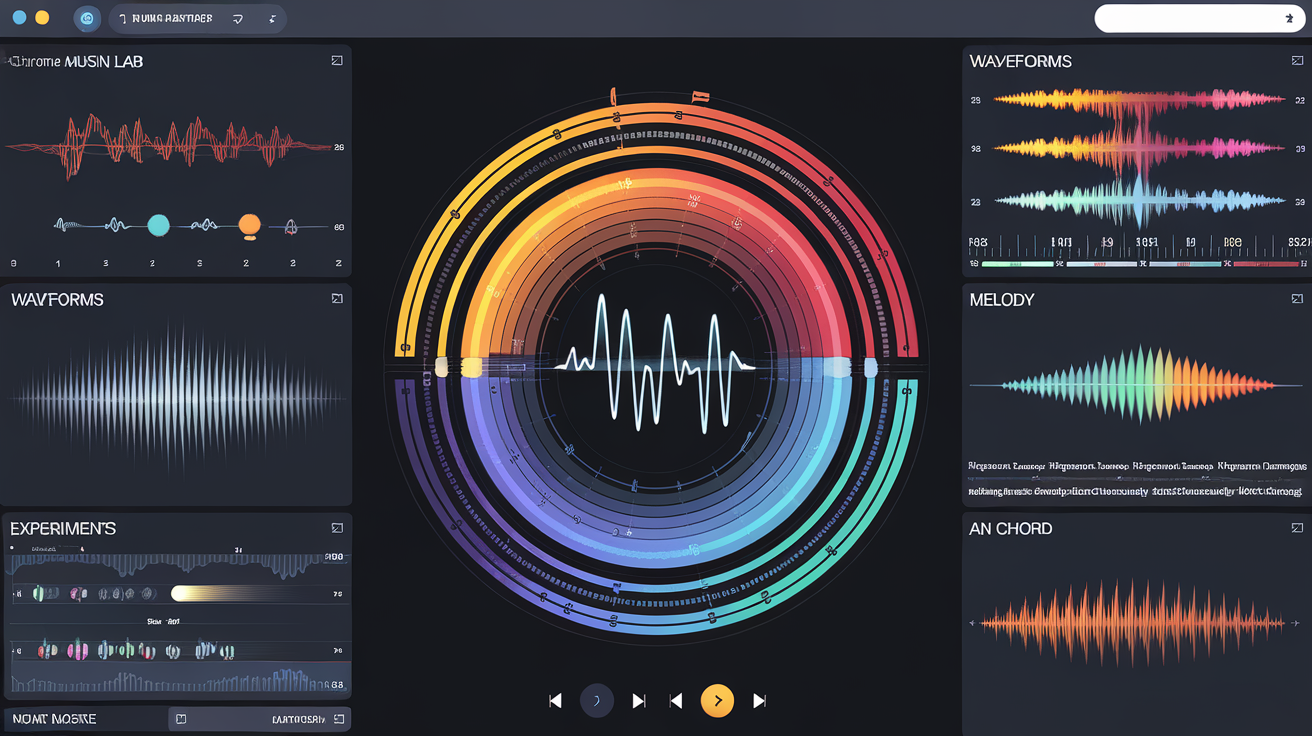The height and width of the screenshot is (736, 1312).
Task: Click the pale blue handle on the right of the ring
Action: [870, 367]
